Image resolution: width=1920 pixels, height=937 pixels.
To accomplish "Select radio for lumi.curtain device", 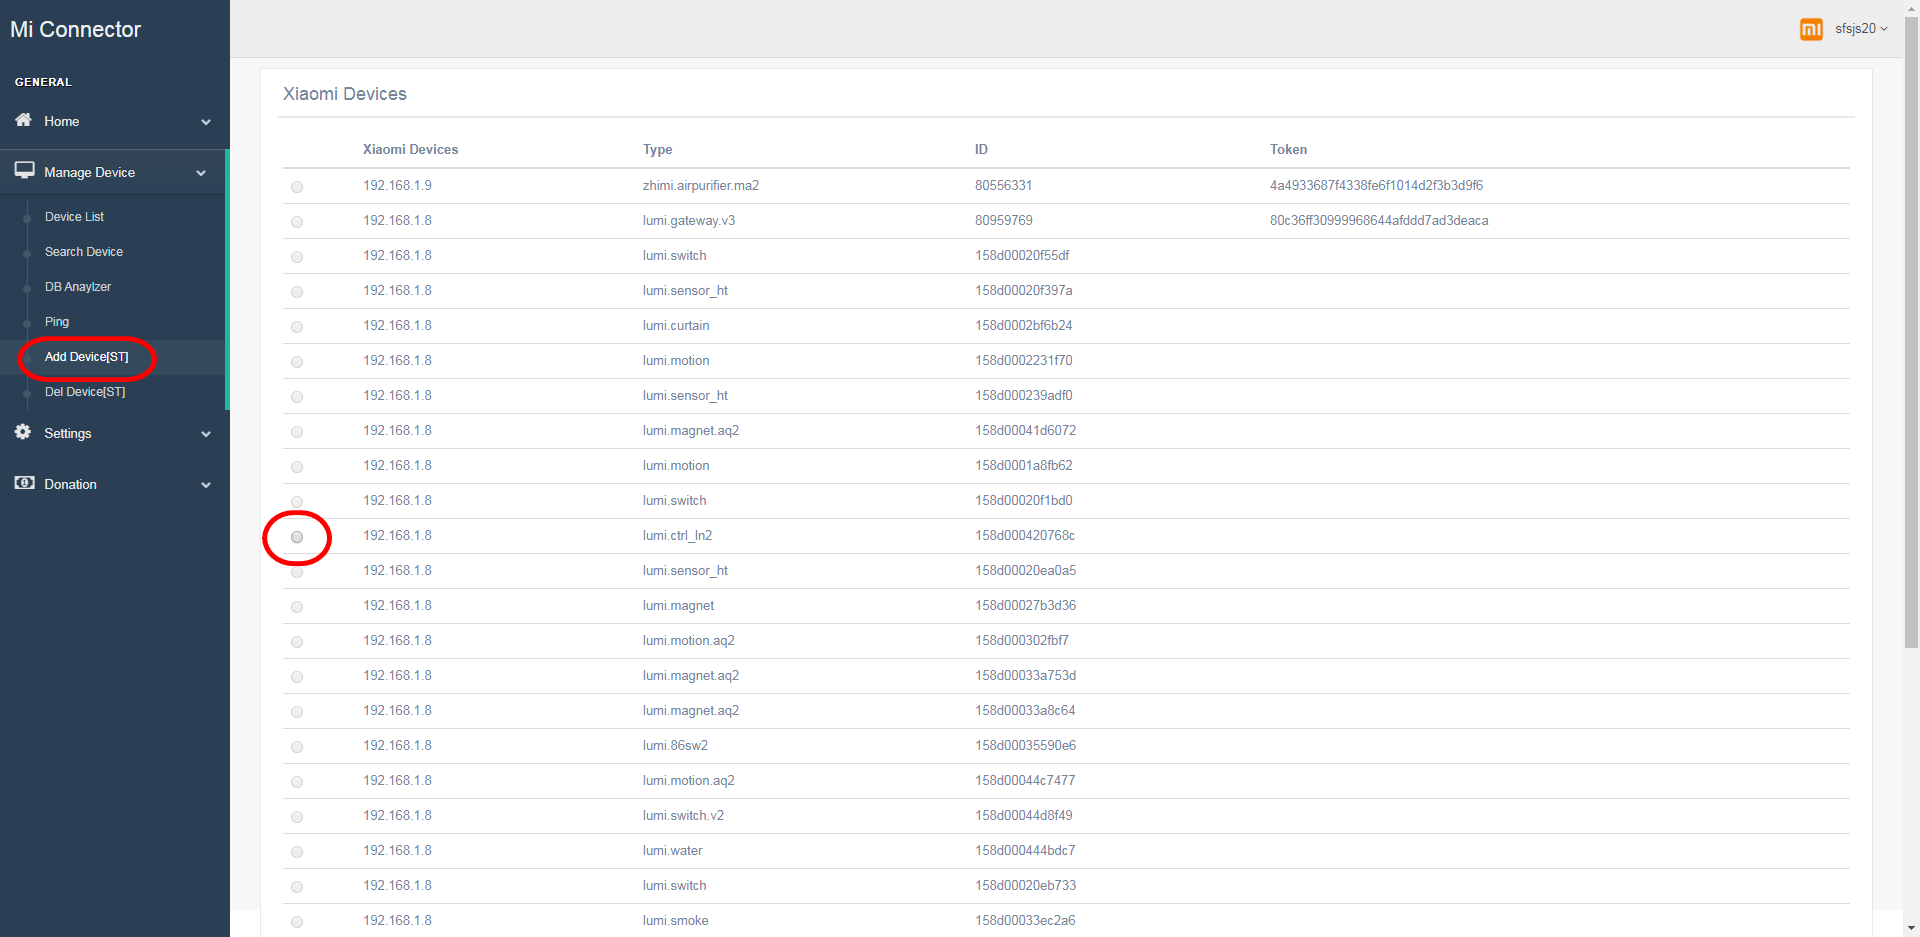I will 297,327.
